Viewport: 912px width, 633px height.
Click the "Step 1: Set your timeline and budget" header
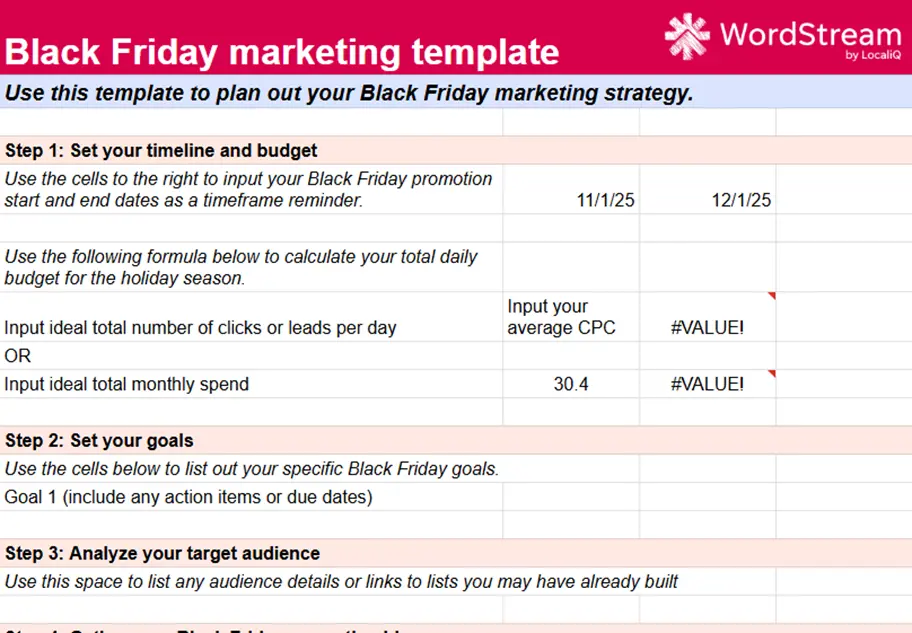(x=162, y=151)
